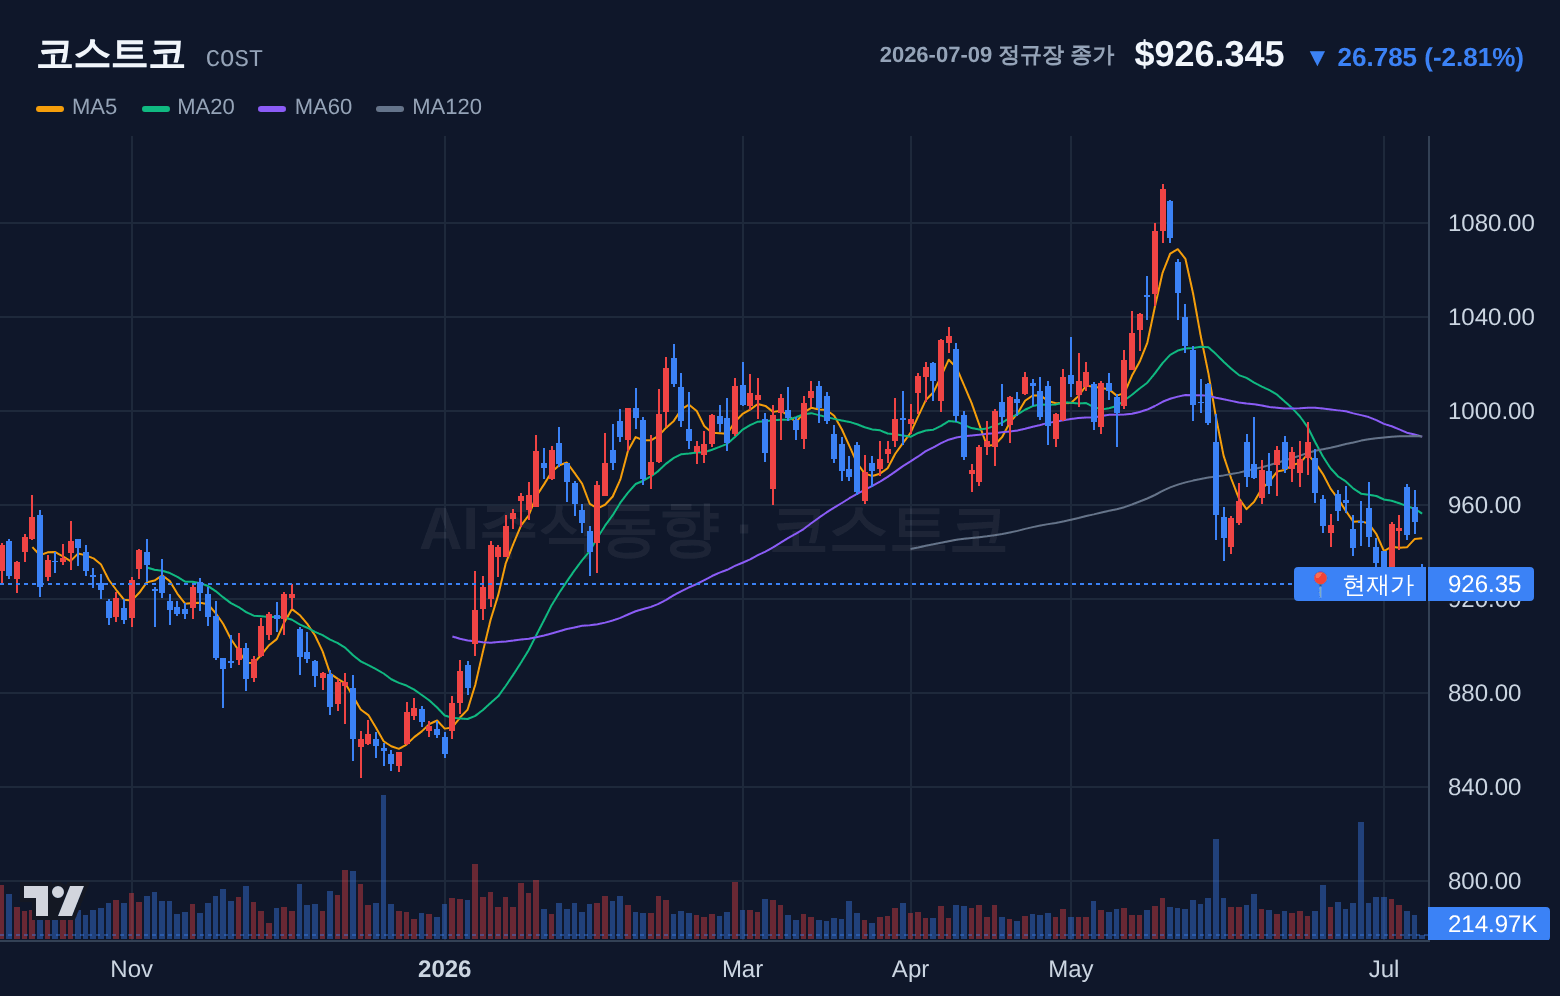
Task: Click the MA60 purple legend swatch
Action: point(272,108)
